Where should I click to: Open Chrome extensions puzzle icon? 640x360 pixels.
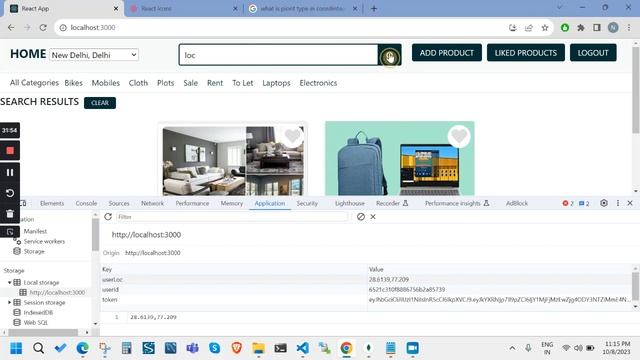580,28
